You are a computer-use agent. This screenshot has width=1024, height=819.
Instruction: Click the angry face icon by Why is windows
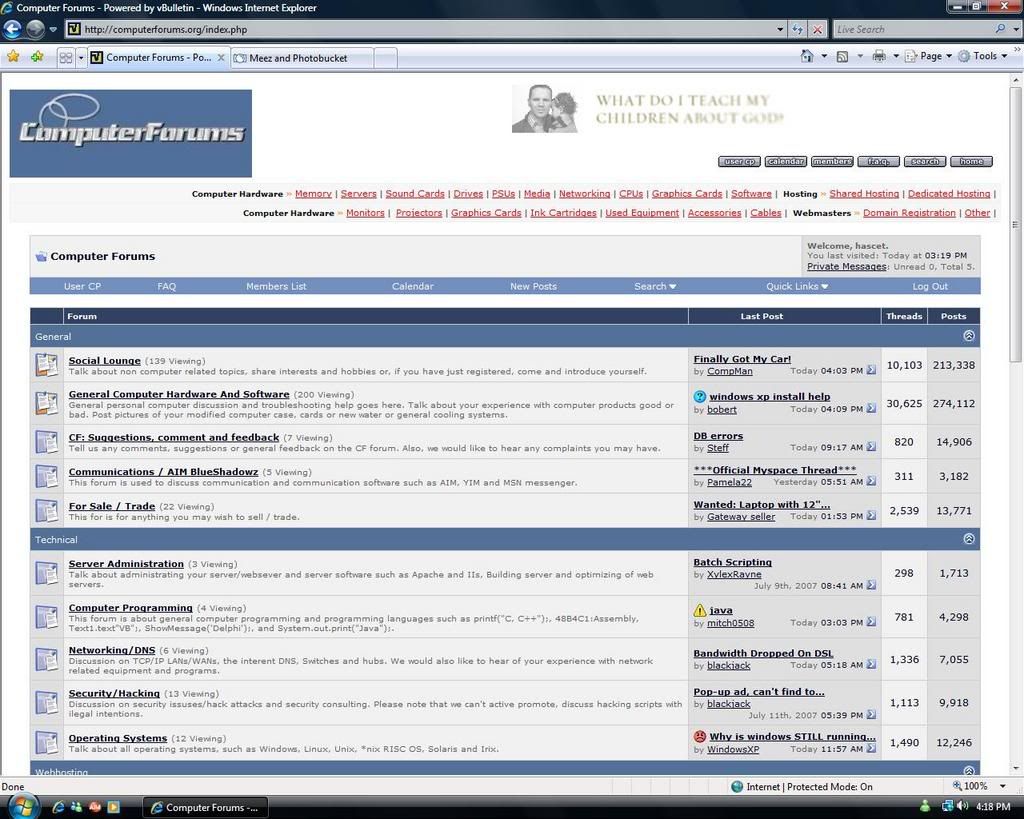(x=699, y=736)
